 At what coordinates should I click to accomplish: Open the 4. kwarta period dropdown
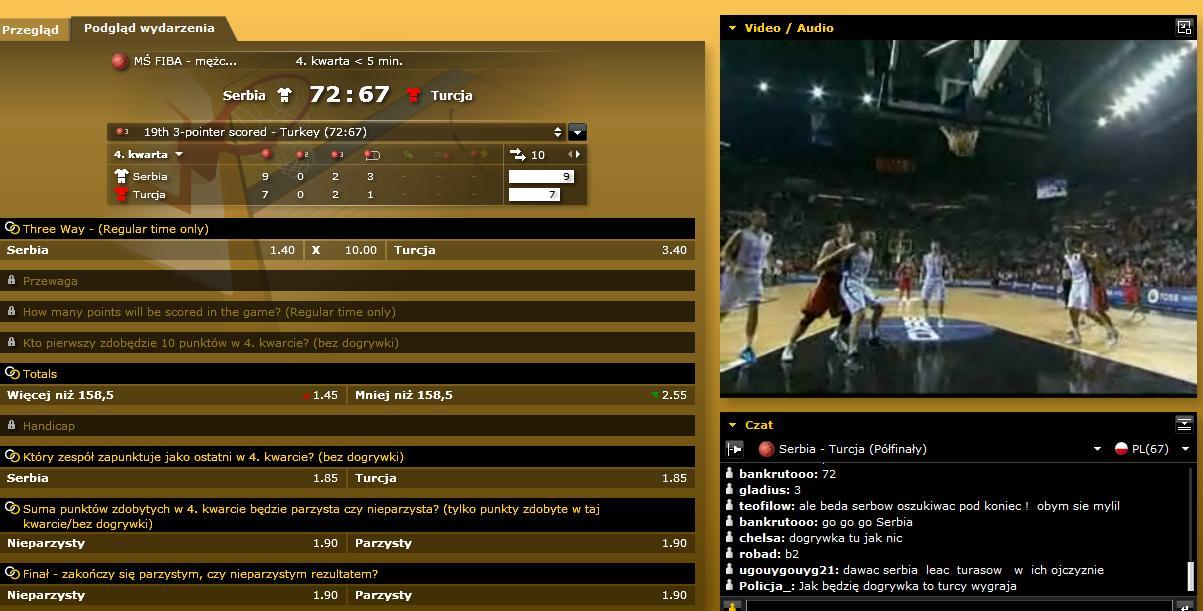click(x=149, y=155)
